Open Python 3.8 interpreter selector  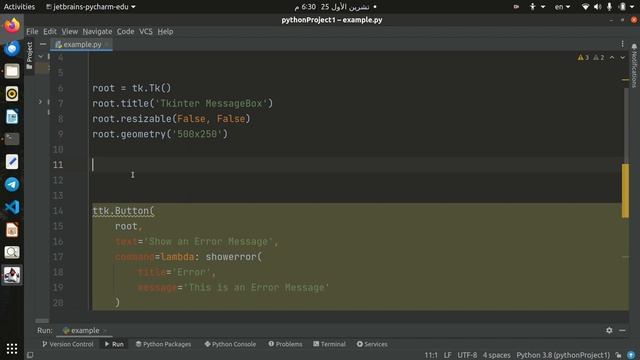coord(563,355)
